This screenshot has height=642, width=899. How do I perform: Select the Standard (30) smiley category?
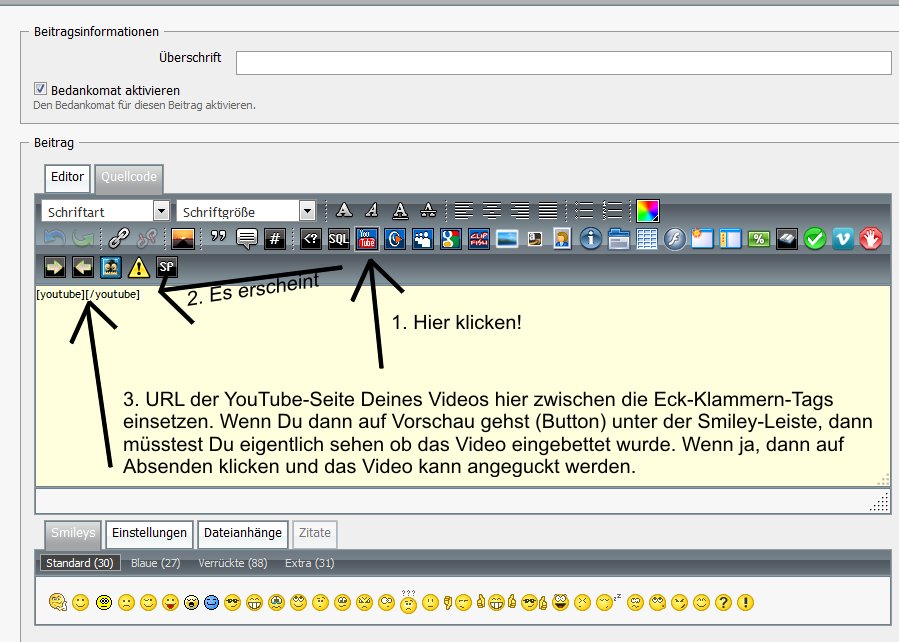(80, 563)
